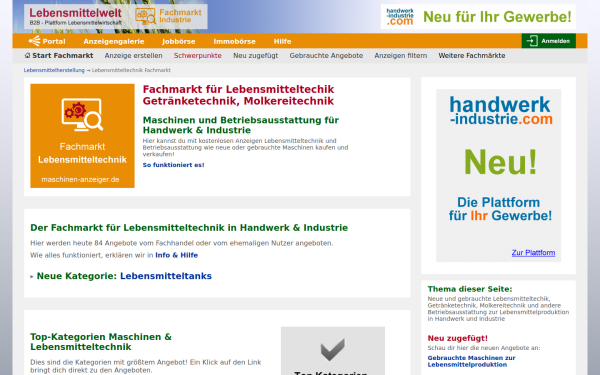Viewport: 600px width, 375px height.
Task: Open Gebrauchte Angebote
Action: (326, 55)
